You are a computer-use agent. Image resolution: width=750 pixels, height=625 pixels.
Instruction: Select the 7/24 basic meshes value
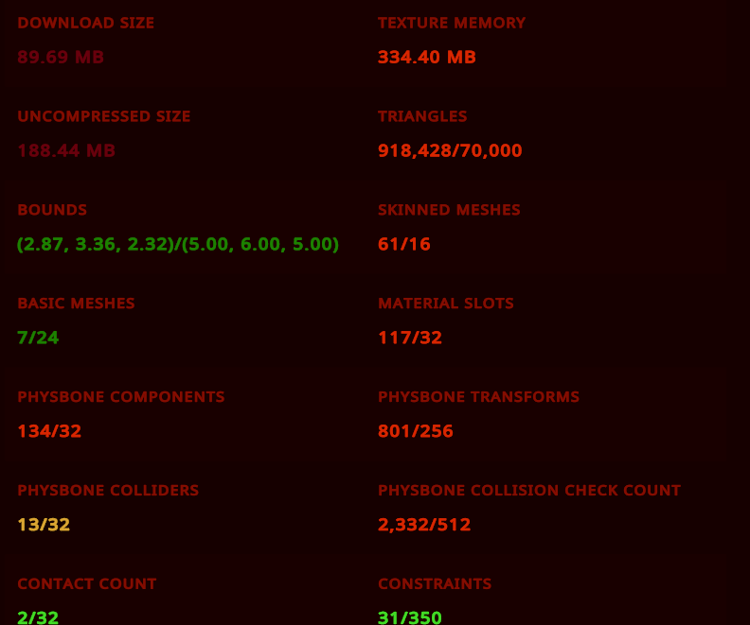(x=38, y=338)
